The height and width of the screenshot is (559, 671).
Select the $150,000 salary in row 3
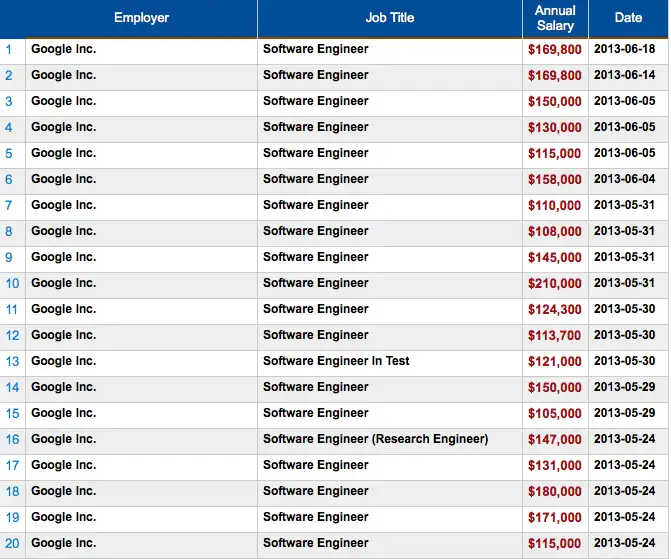(555, 101)
